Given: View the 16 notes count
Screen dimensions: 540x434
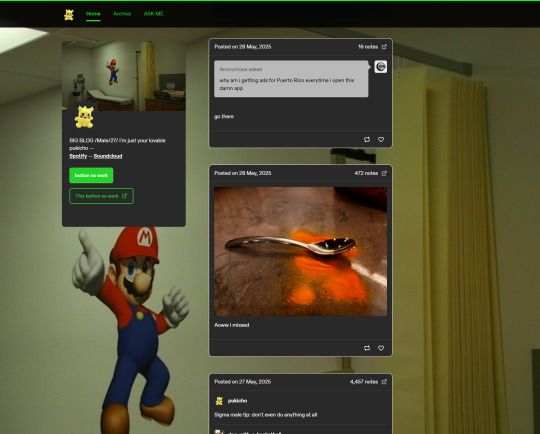Looking at the screenshot, I should click(x=368, y=47).
